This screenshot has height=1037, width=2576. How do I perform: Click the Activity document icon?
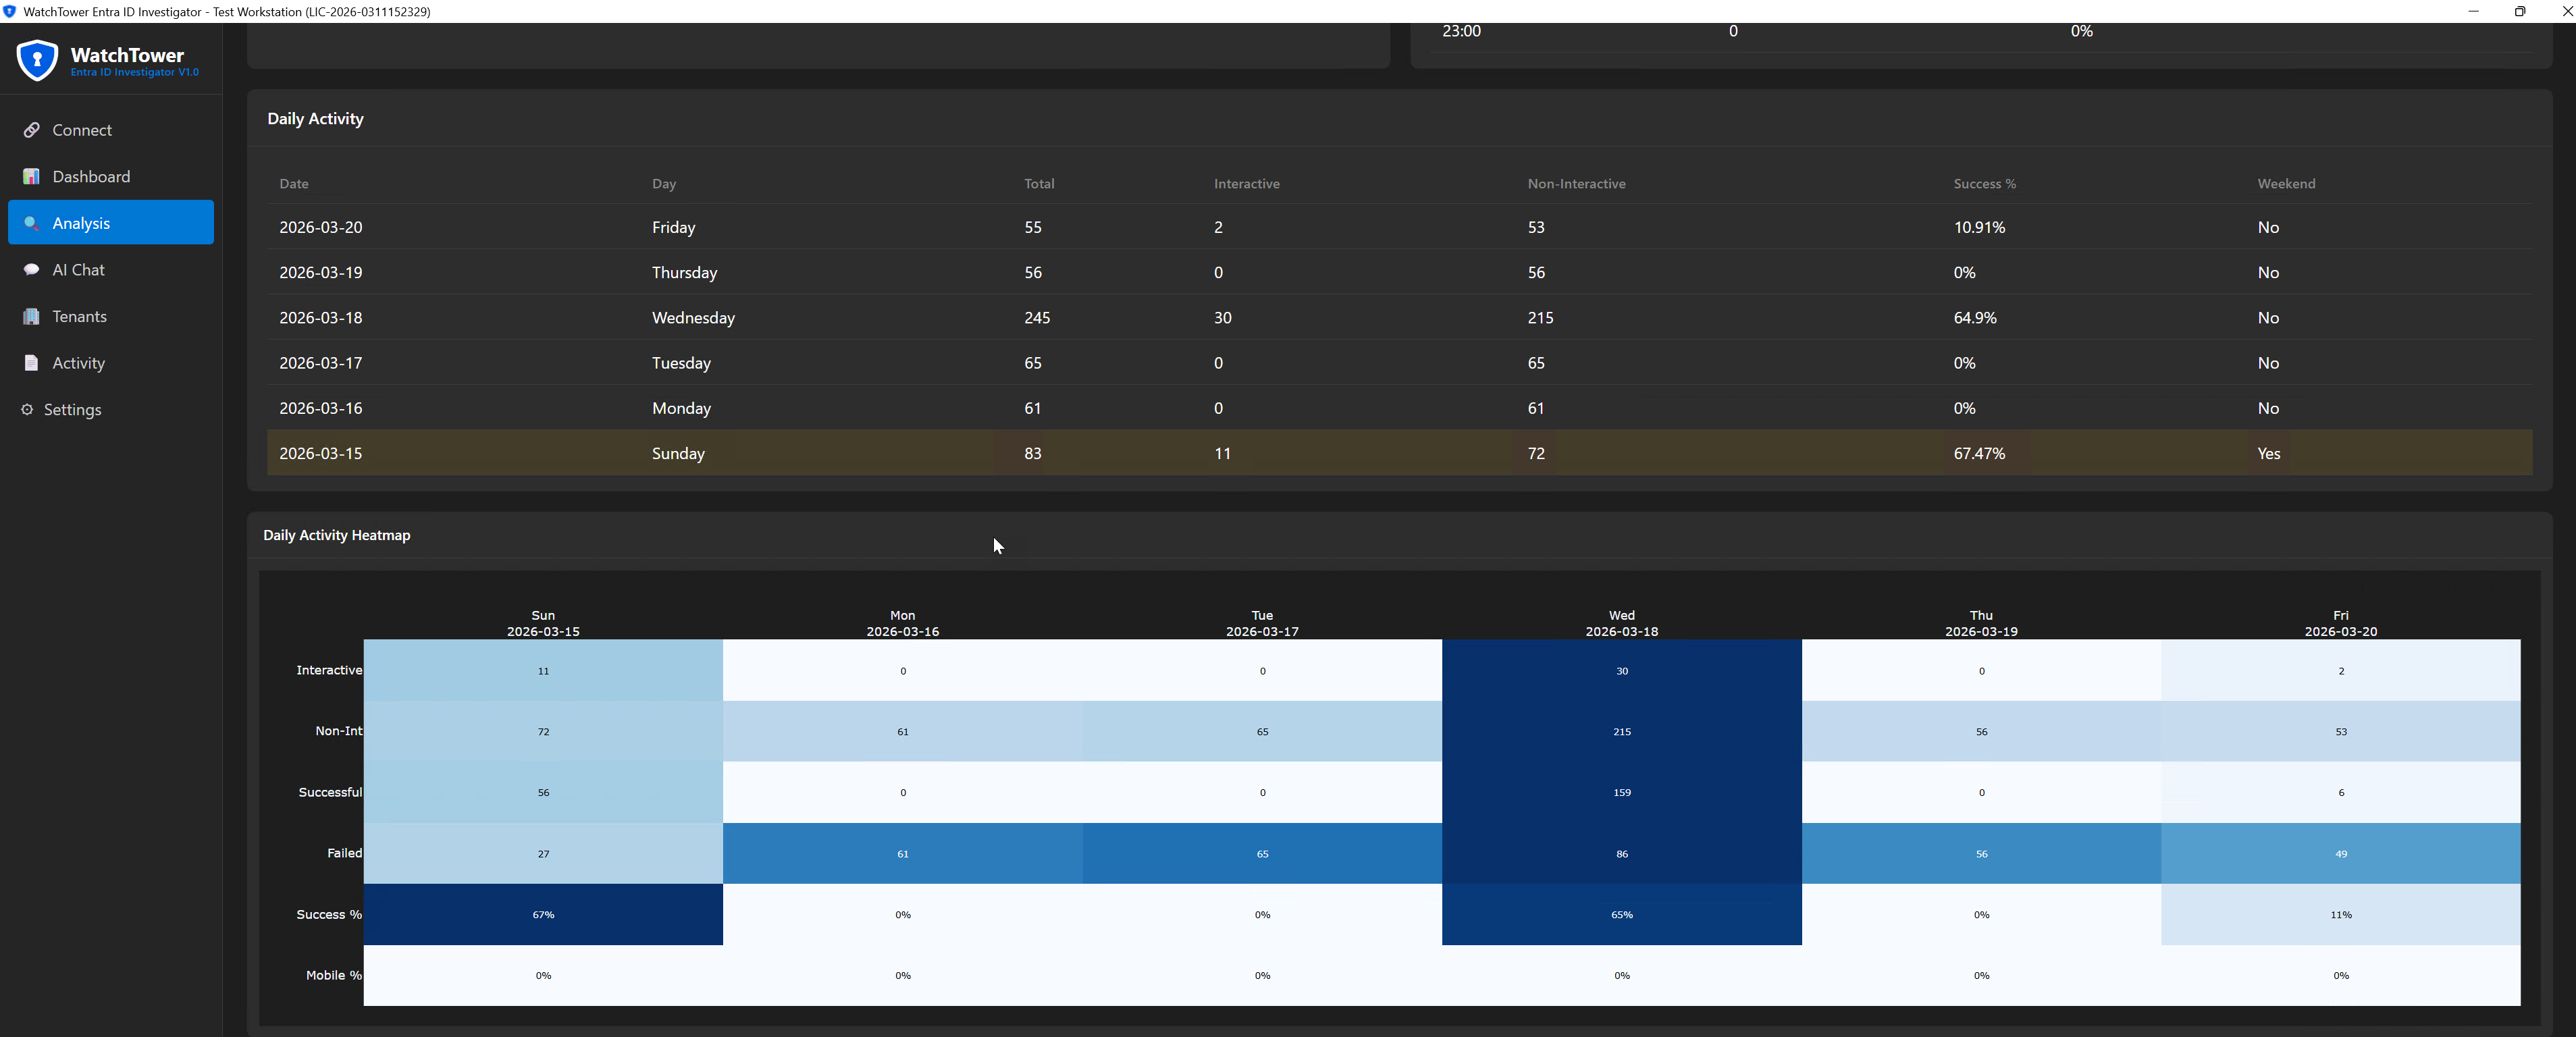(32, 363)
